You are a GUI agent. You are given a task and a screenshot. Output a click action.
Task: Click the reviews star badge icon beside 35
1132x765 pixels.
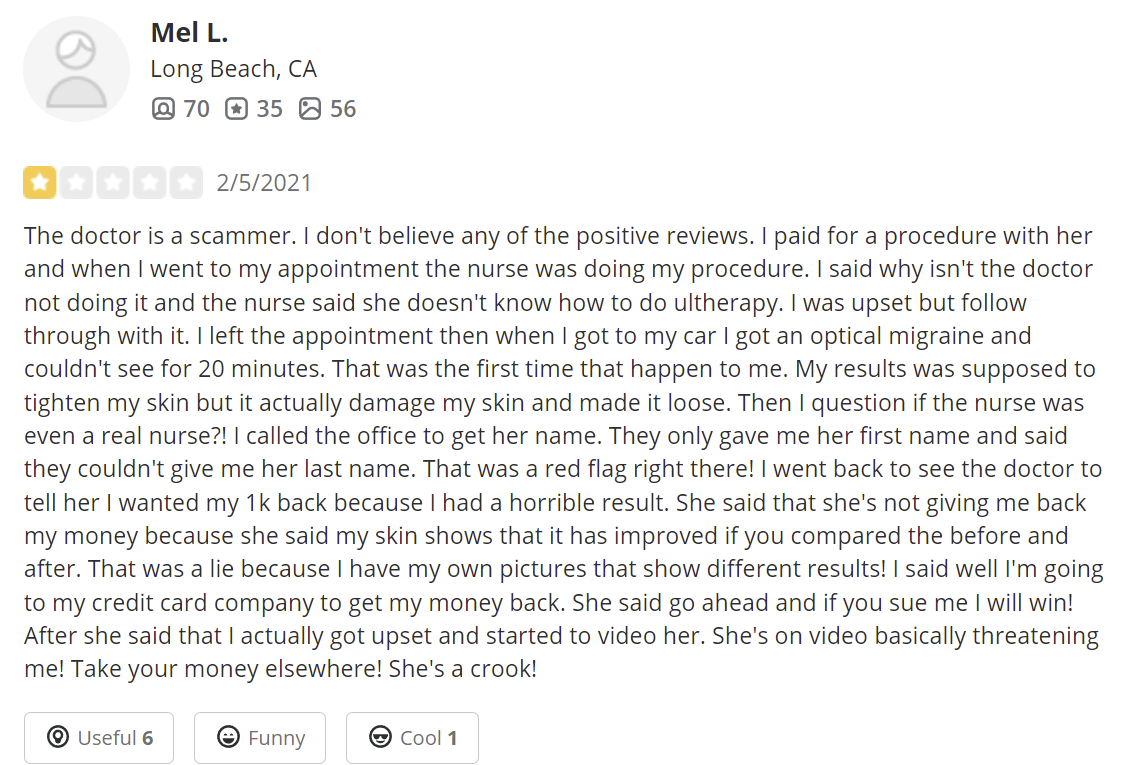(x=236, y=109)
